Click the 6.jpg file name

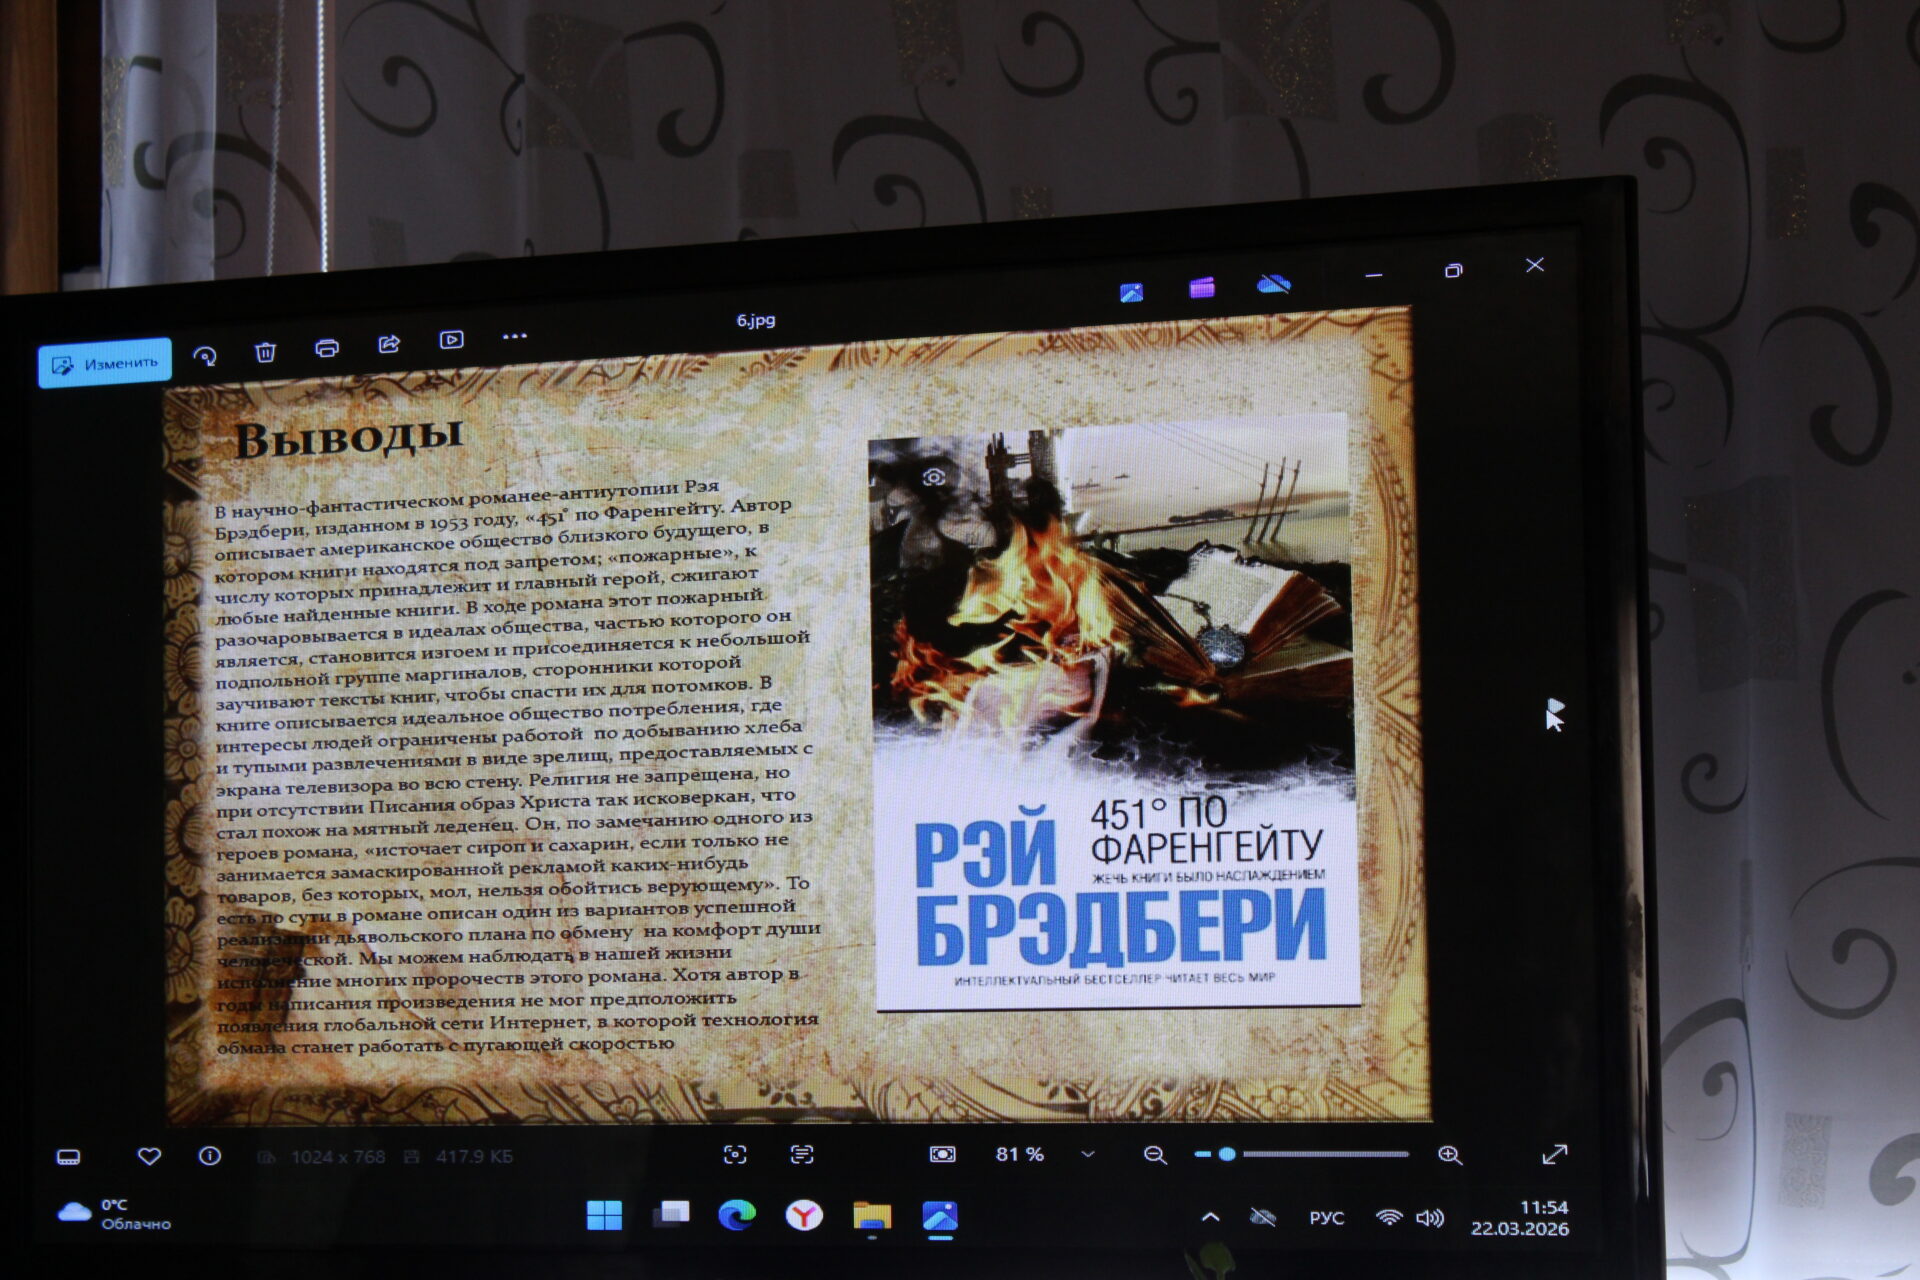click(x=756, y=320)
